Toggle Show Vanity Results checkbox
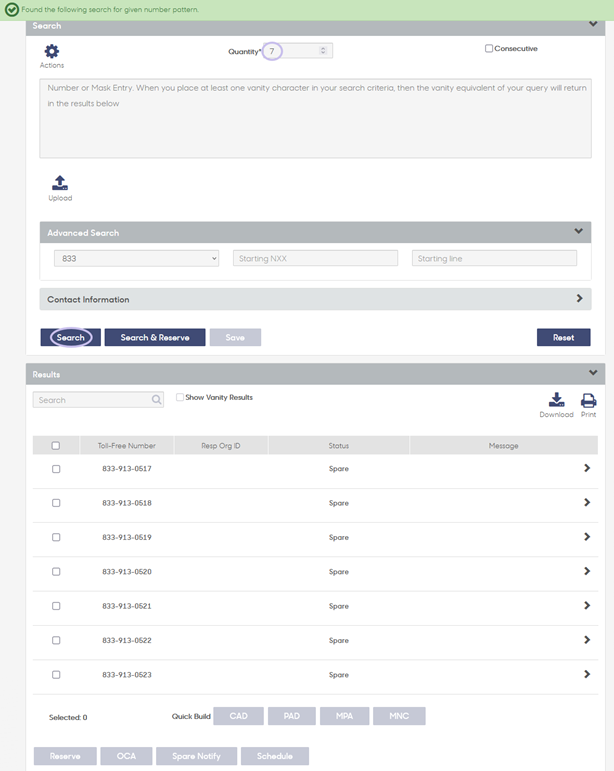 [x=180, y=397]
